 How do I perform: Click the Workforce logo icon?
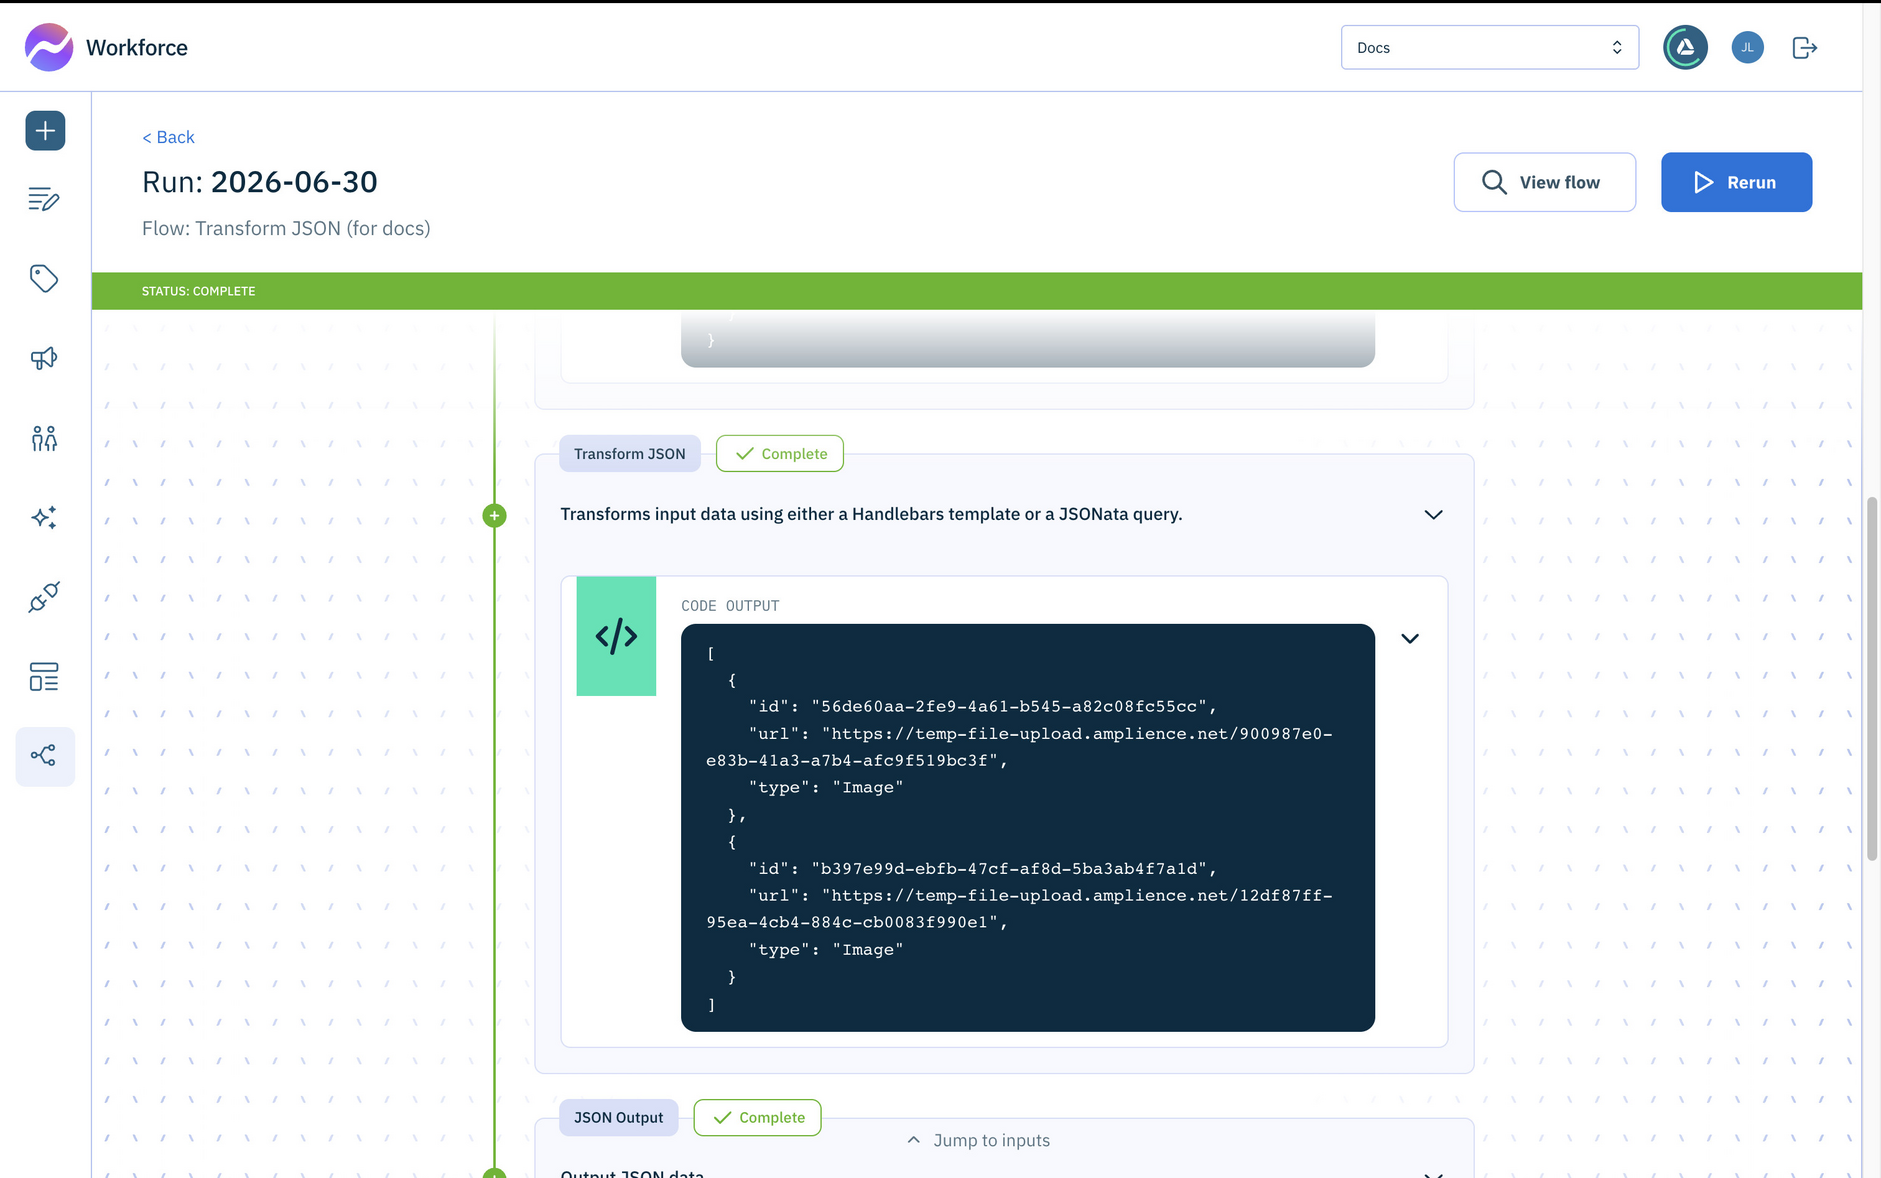[49, 47]
